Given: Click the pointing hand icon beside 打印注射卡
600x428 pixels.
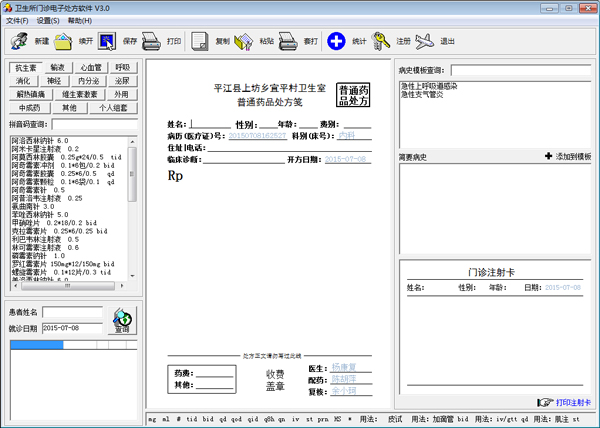Looking at the screenshot, I should click(x=545, y=402).
